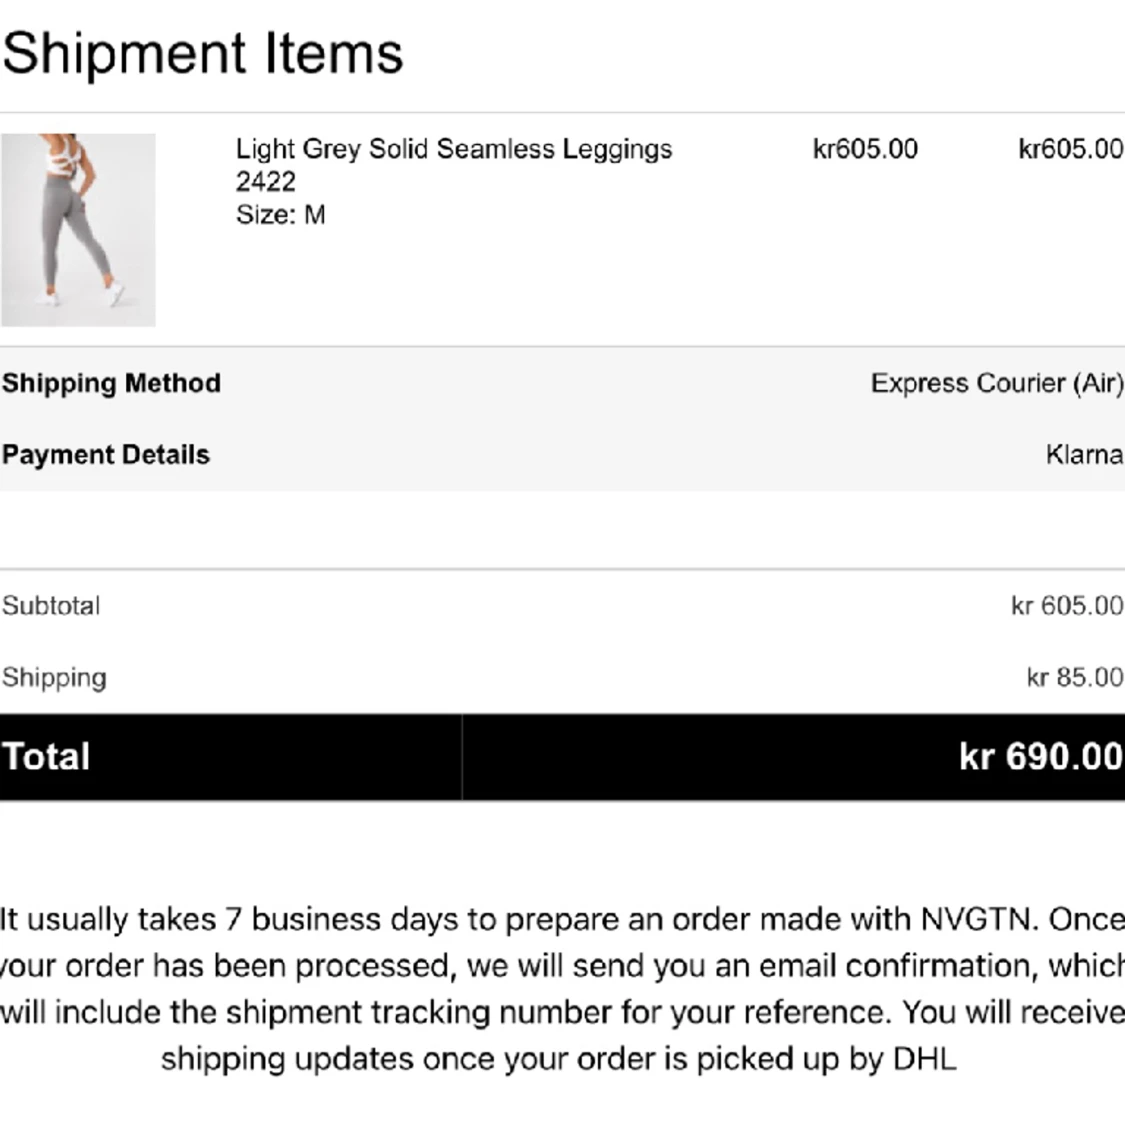The width and height of the screenshot is (1125, 1125).
Task: Click the DHL mention in the notice
Action: (924, 1059)
